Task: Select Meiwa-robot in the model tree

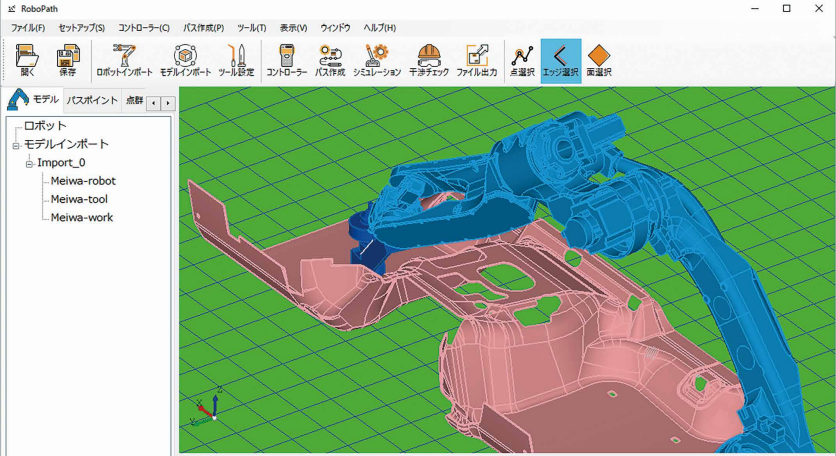Action: 83,181
